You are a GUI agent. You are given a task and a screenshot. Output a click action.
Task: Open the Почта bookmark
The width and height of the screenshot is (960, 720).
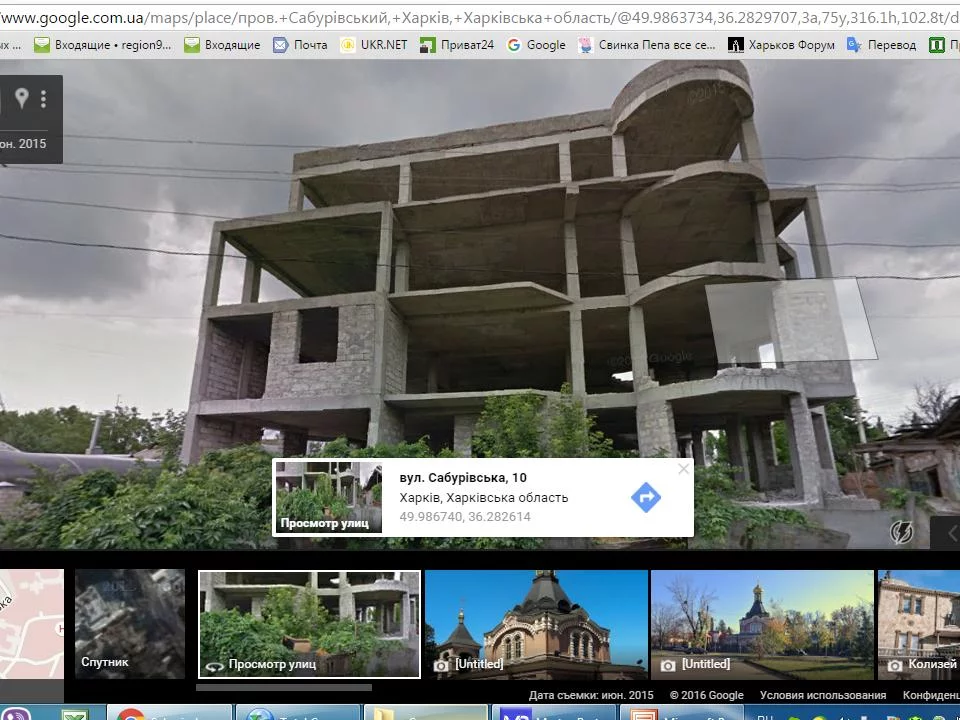tap(300, 45)
